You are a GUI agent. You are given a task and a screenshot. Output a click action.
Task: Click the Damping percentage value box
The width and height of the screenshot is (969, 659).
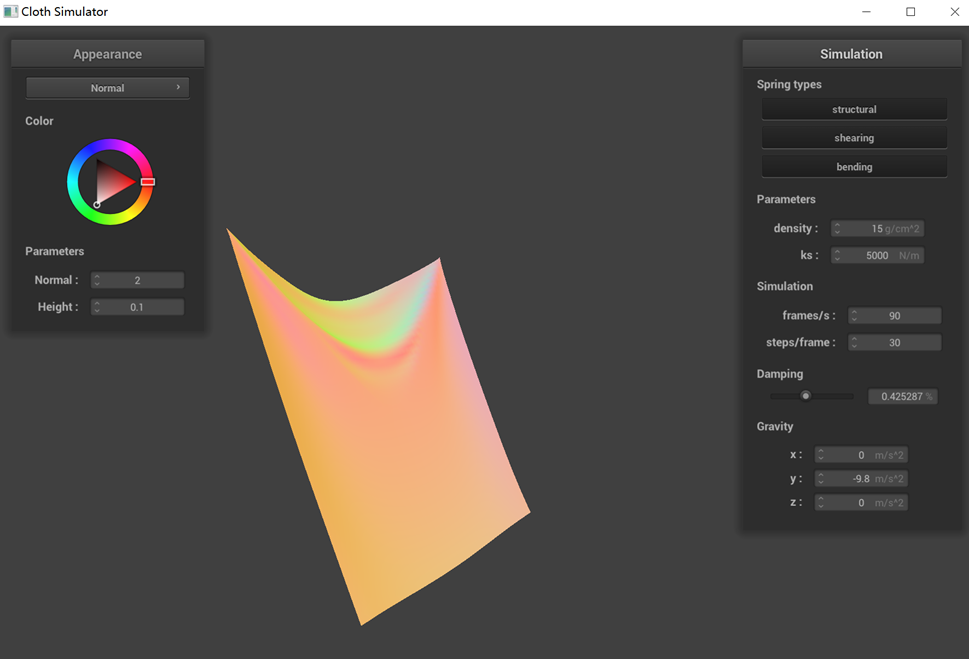pyautogui.click(x=902, y=397)
